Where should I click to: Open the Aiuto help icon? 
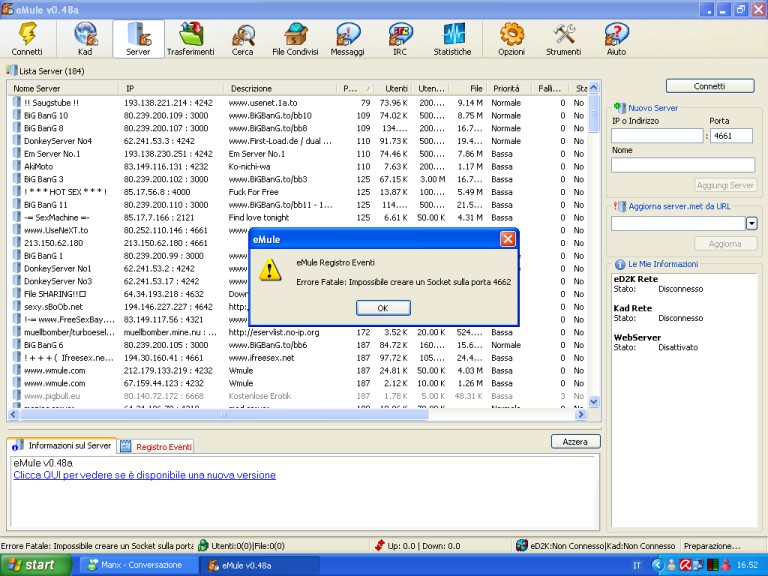tap(616, 38)
